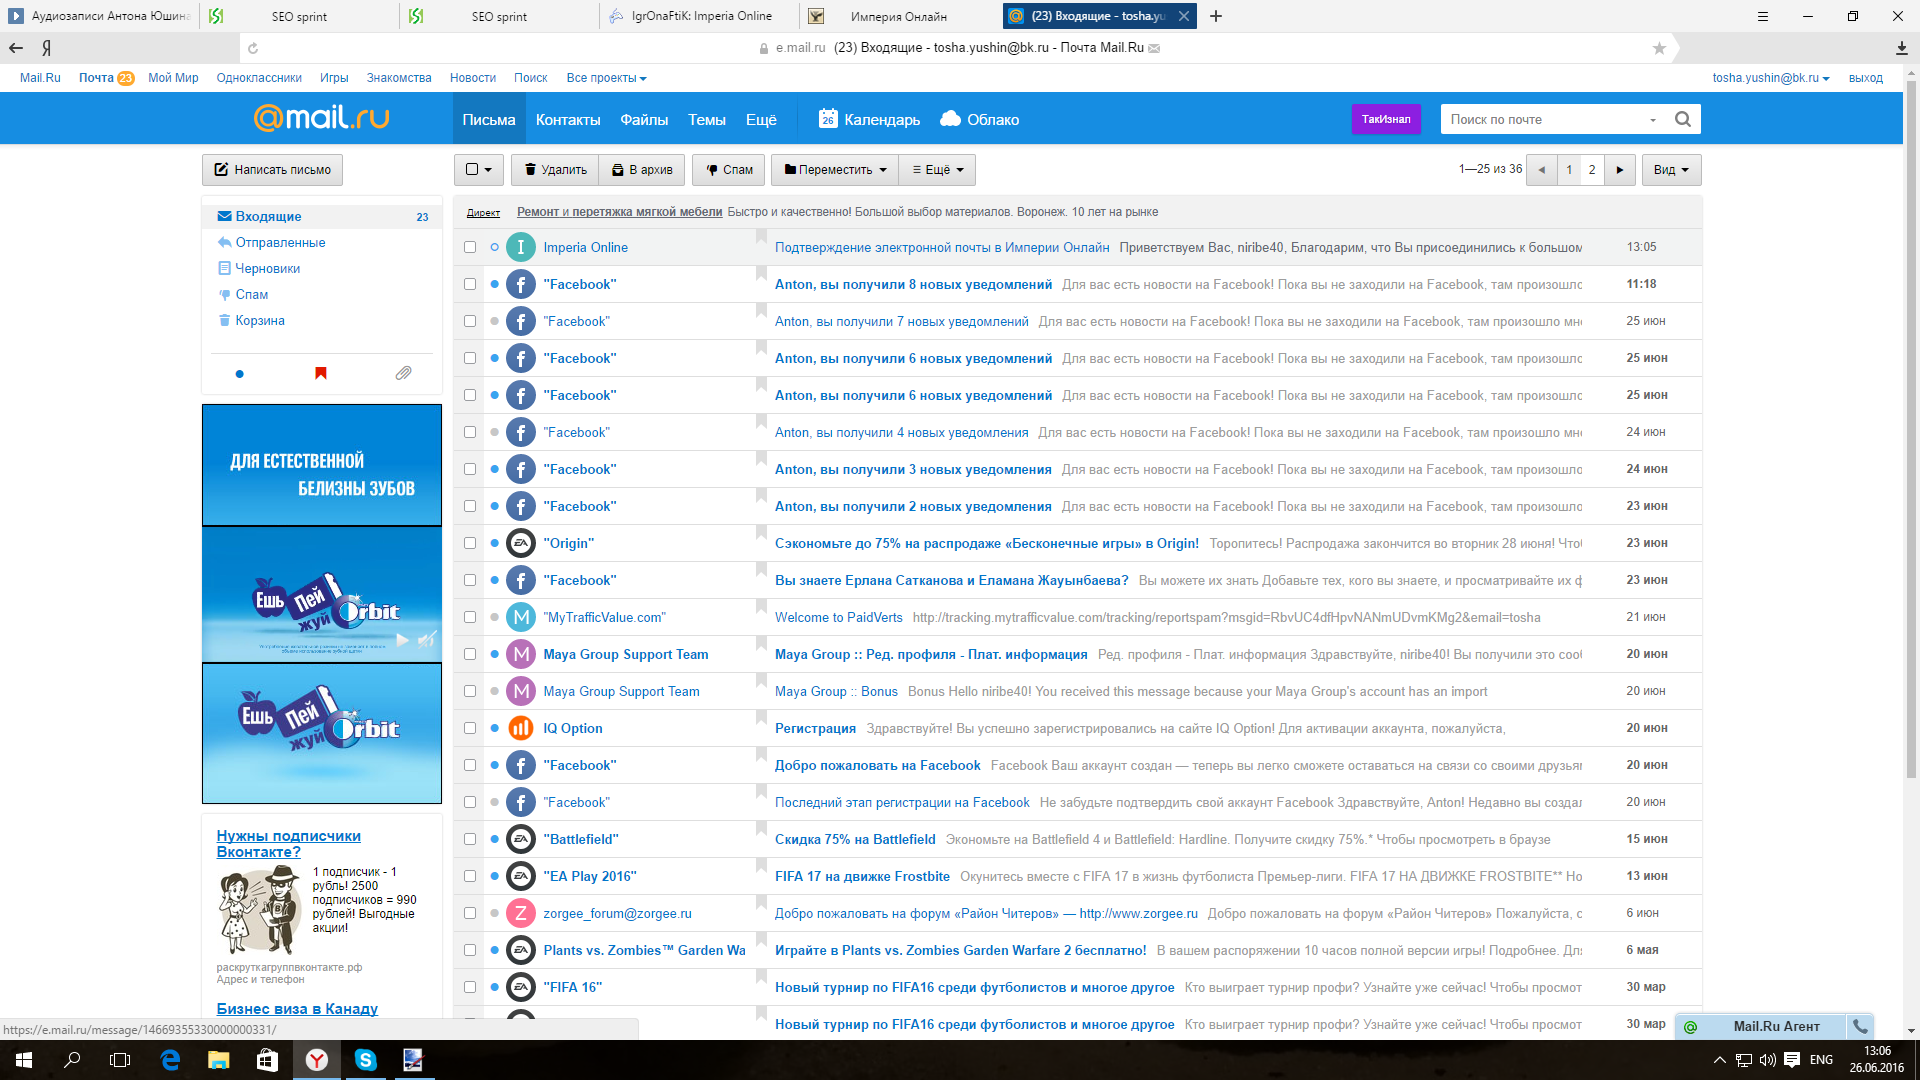The image size is (1920, 1080).
Task: Go to next page arrow
Action: click(1620, 170)
